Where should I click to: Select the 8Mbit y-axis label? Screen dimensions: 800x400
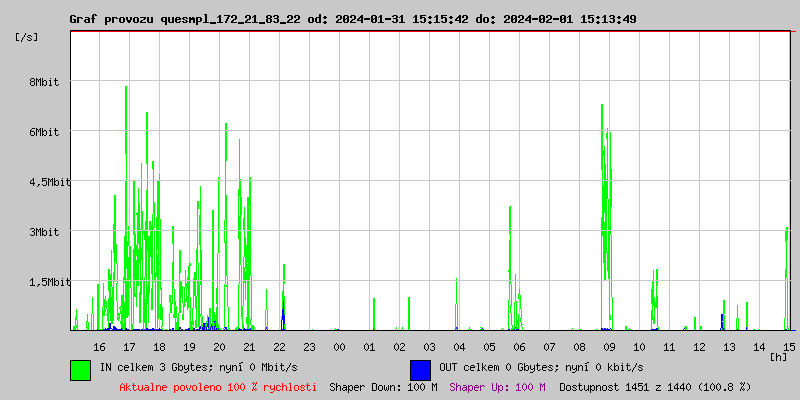(x=44, y=82)
